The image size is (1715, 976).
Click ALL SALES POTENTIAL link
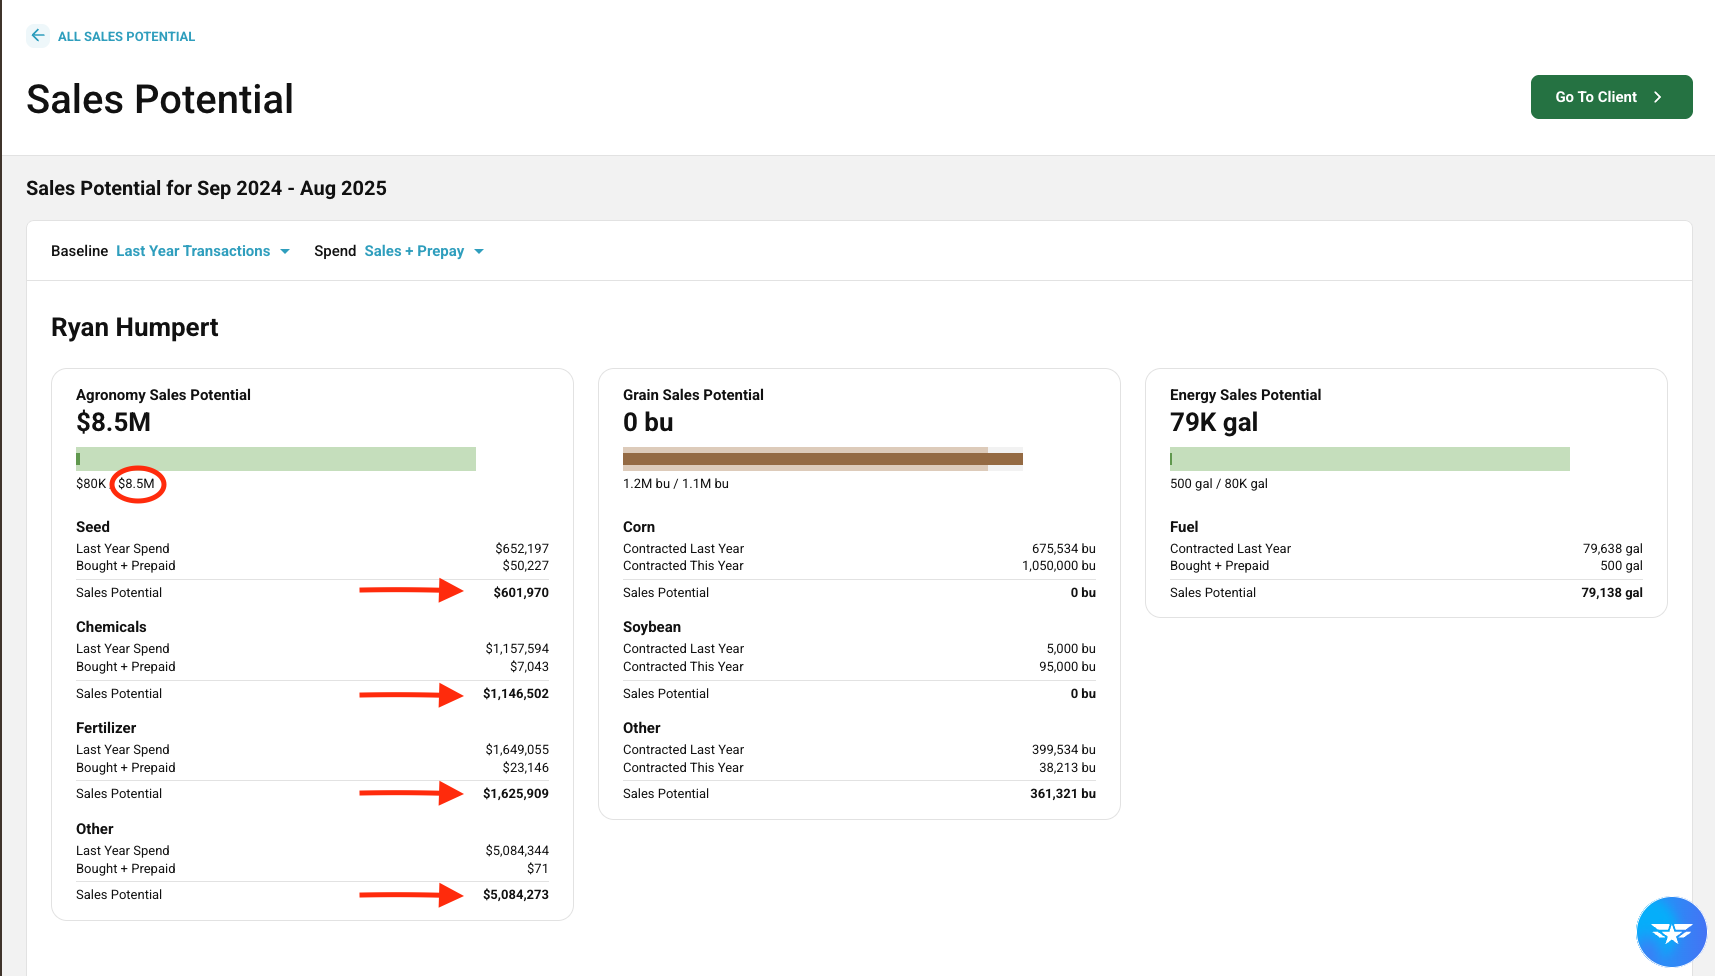tap(126, 37)
